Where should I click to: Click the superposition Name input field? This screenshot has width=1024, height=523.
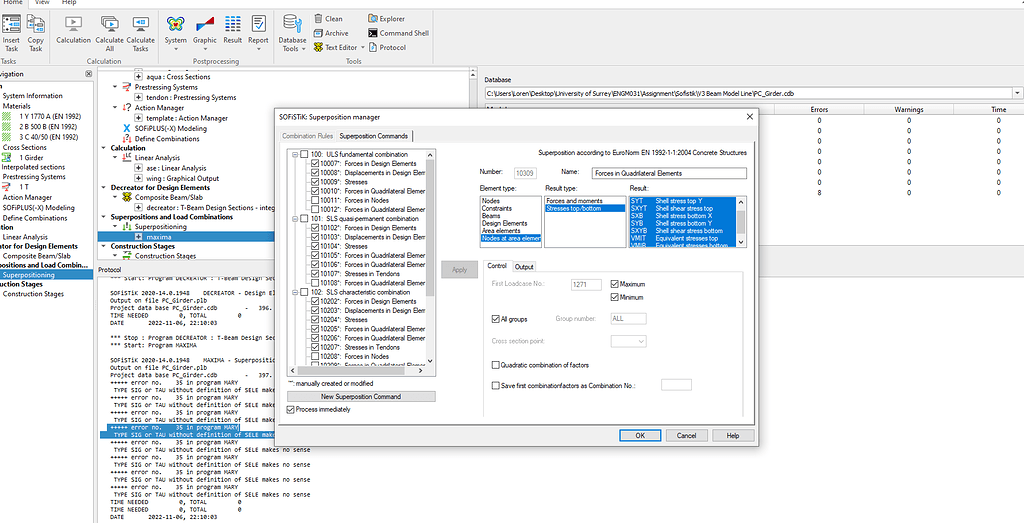pos(668,173)
